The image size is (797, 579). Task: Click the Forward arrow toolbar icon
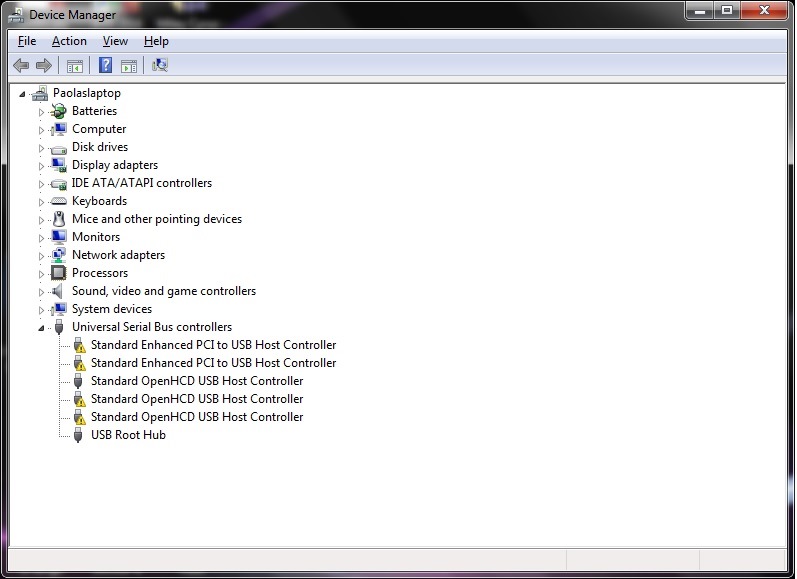(x=44, y=65)
